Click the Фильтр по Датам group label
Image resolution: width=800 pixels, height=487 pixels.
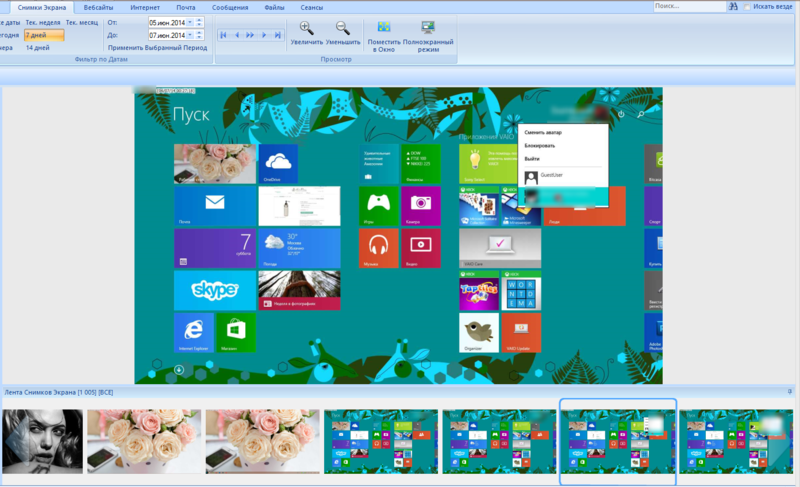tap(101, 59)
